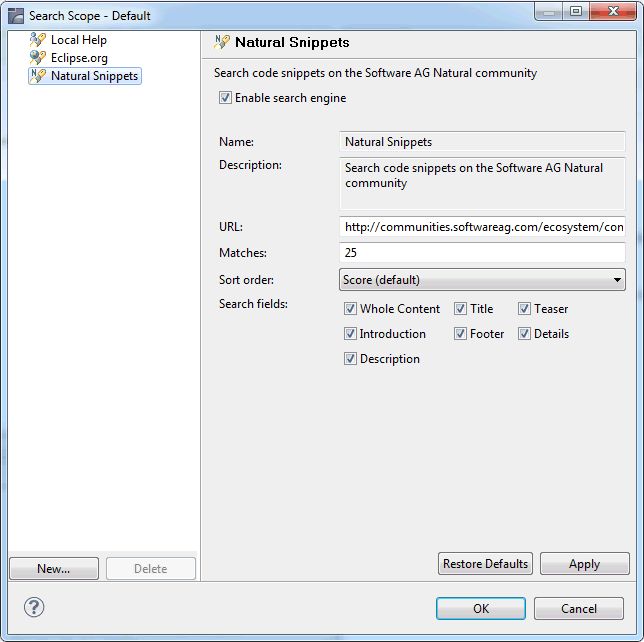Click New... to add a search engine

point(54,569)
